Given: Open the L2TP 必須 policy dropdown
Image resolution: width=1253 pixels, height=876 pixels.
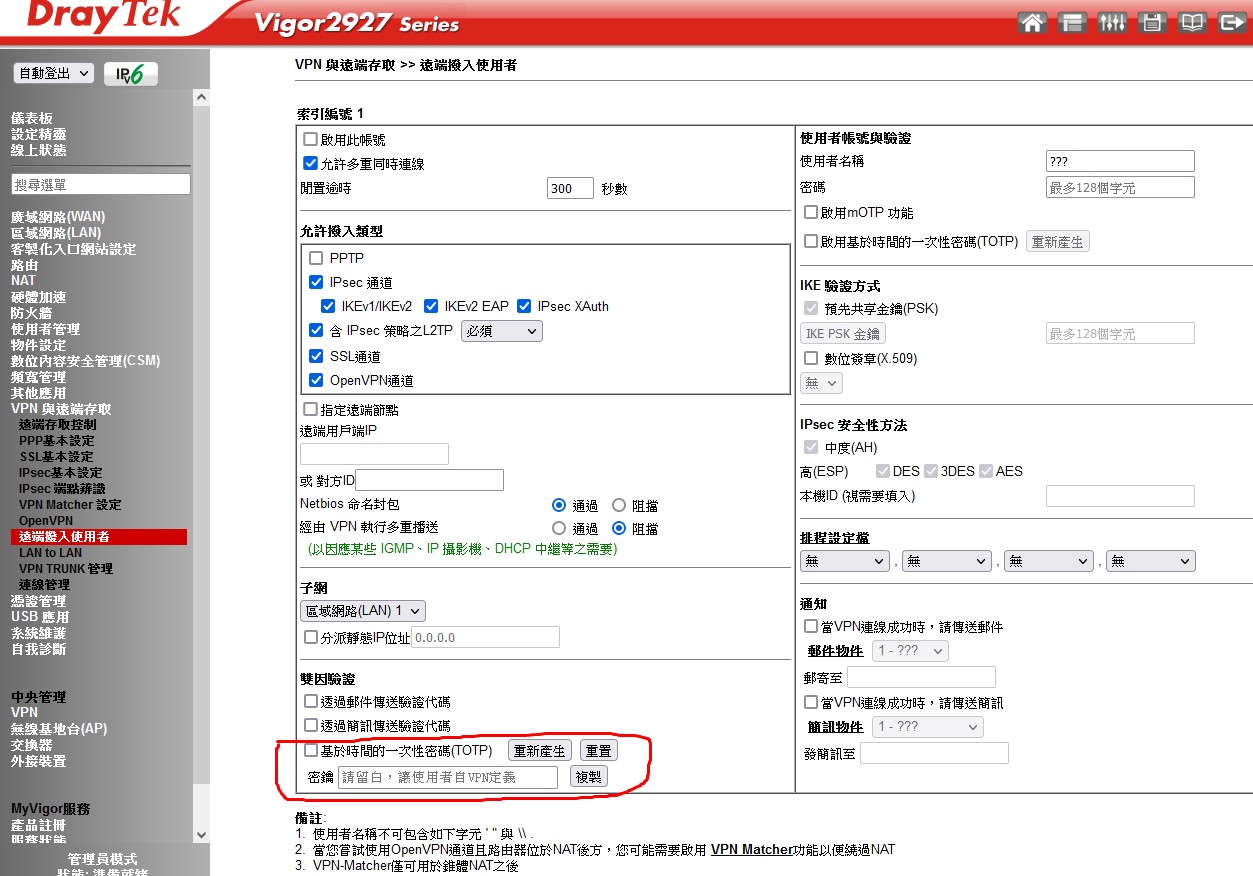Looking at the screenshot, I should click(x=501, y=331).
